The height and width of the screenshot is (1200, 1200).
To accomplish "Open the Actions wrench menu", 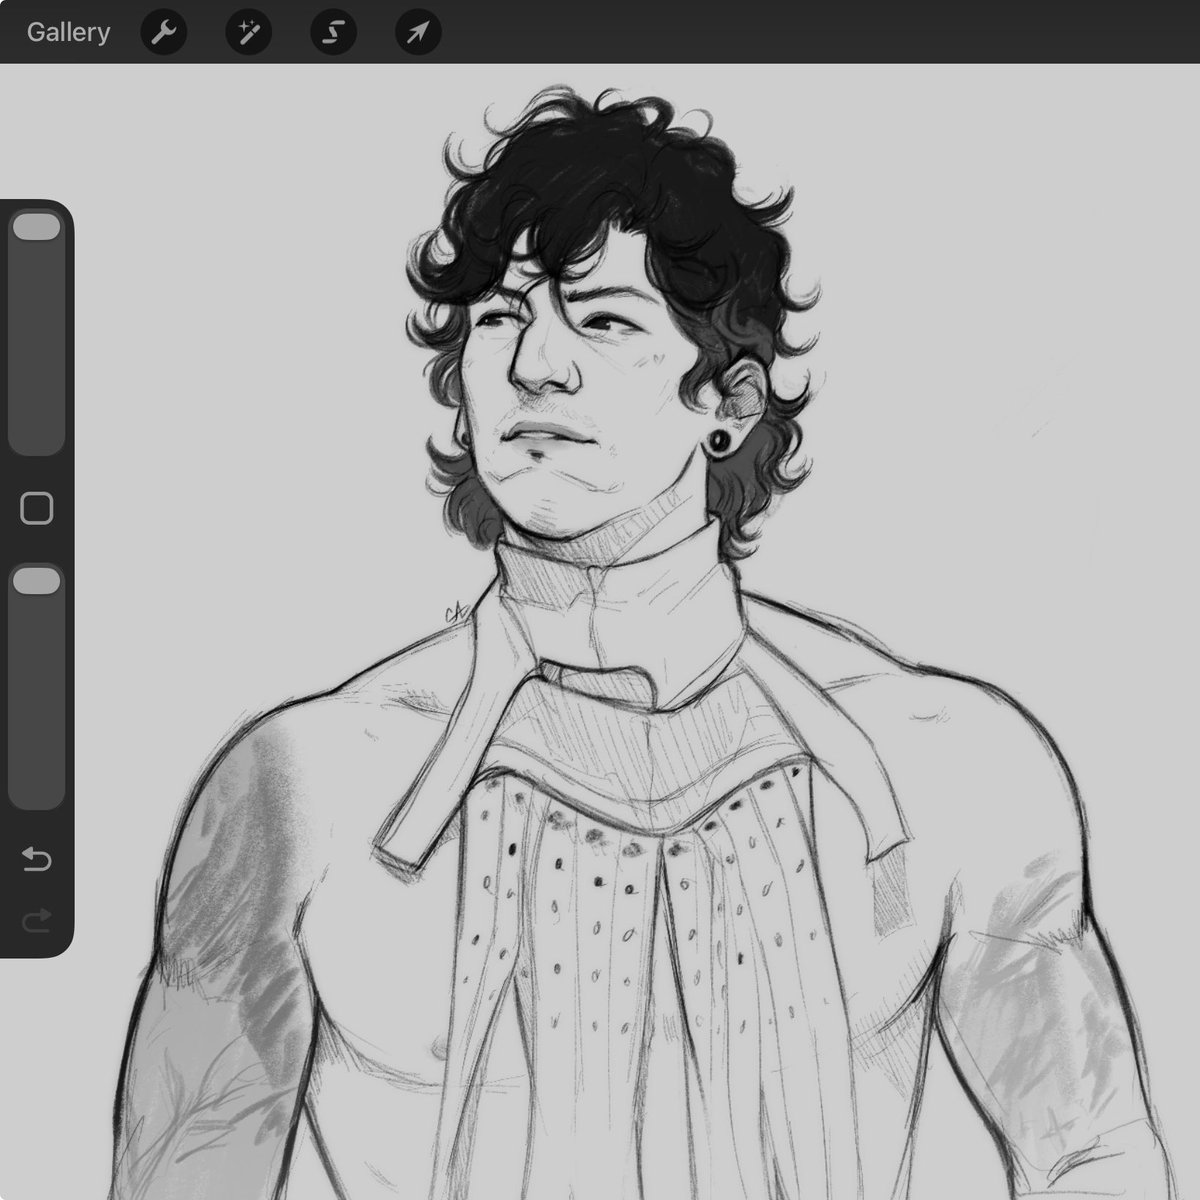I will click(162, 33).
